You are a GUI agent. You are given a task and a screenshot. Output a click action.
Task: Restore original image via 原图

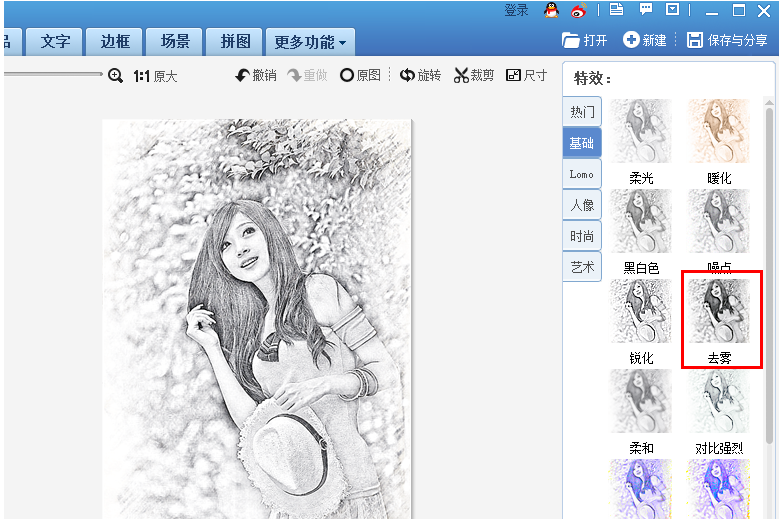pyautogui.click(x=360, y=76)
